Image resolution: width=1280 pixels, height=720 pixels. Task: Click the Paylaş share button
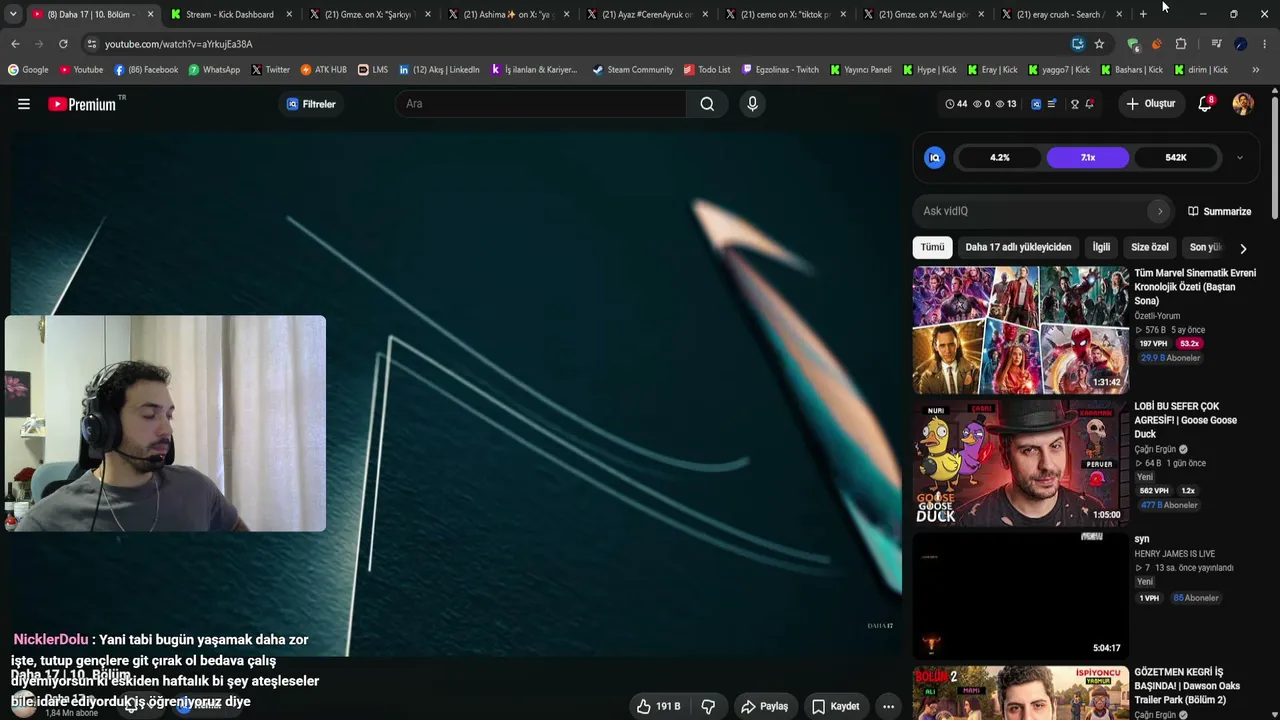765,706
